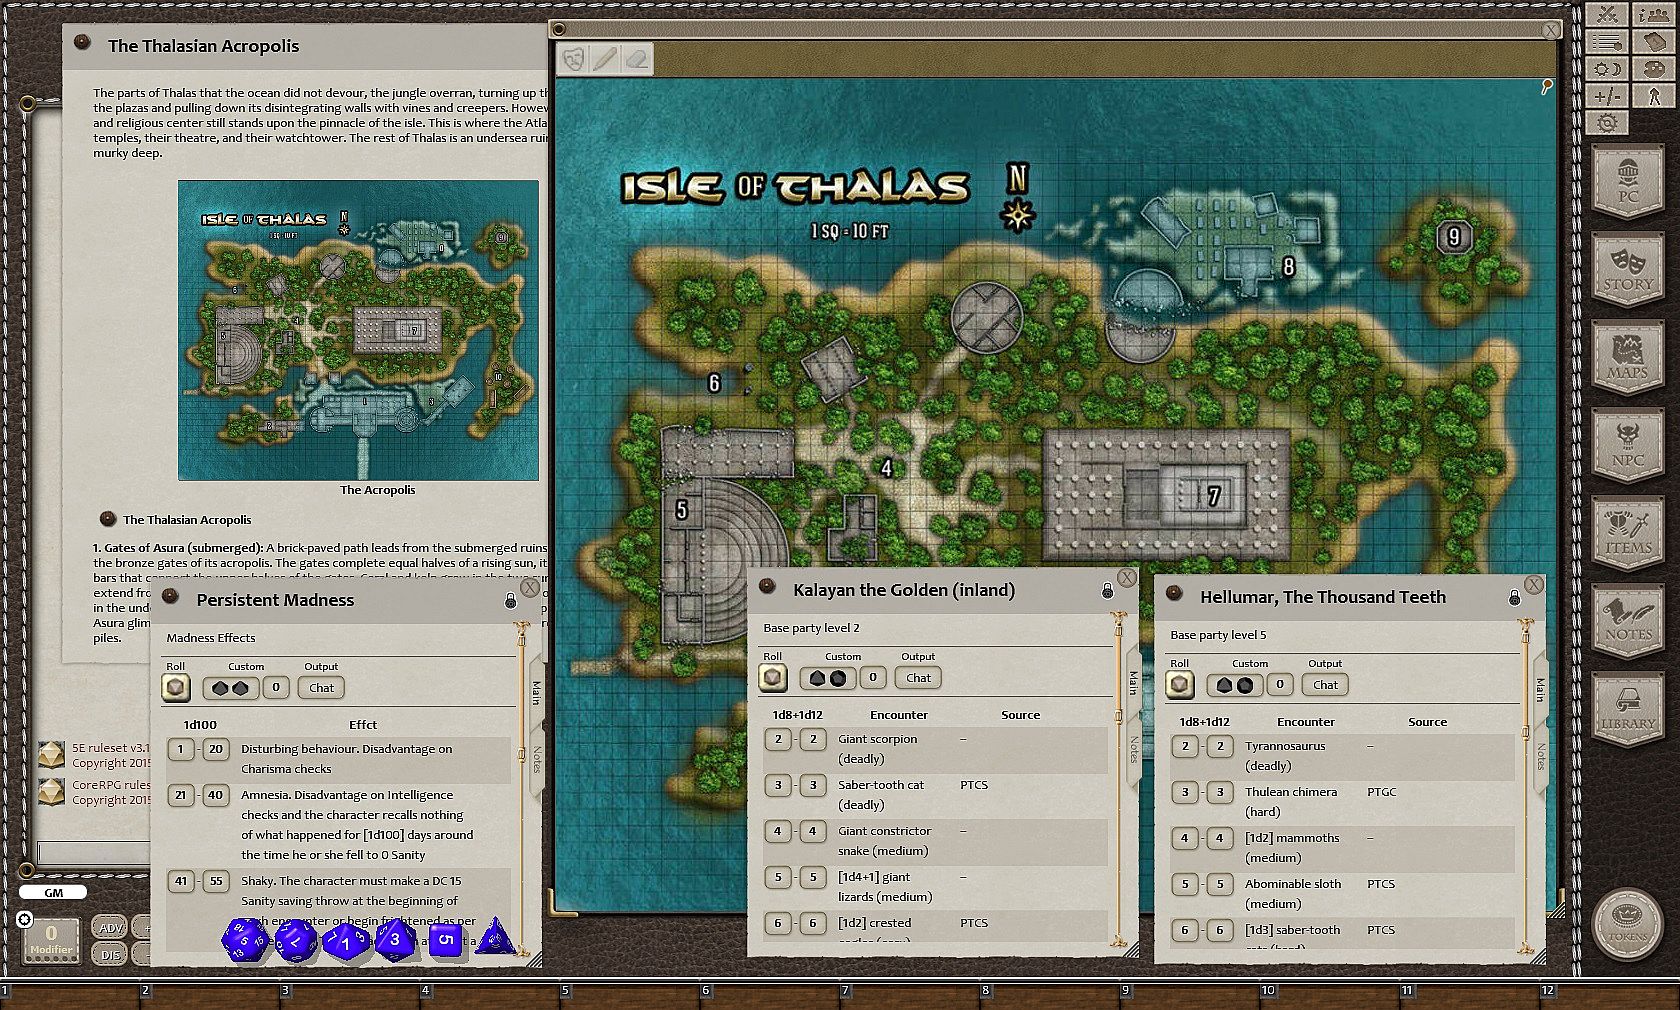The width and height of the screenshot is (1680, 1010).
Task: Open the PC characters sidebar button
Action: pyautogui.click(x=1628, y=182)
